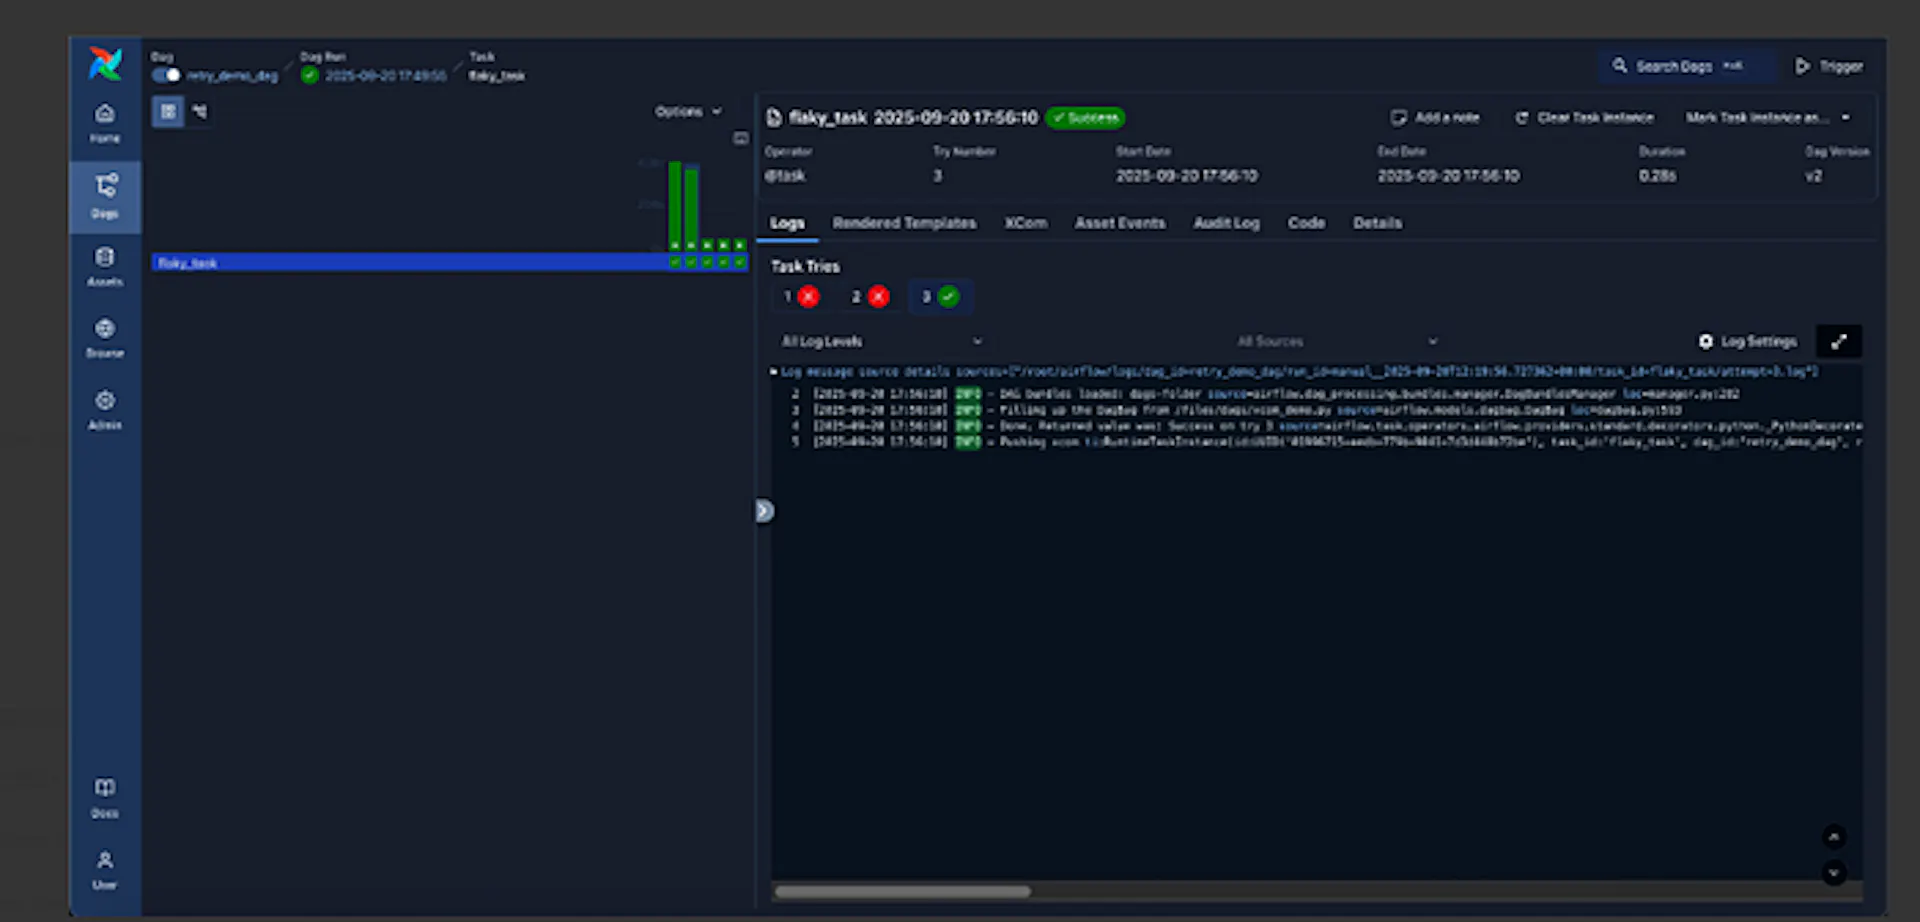Collapse the details panel with the round arrow
This screenshot has height=922, width=1920.
[x=764, y=511]
